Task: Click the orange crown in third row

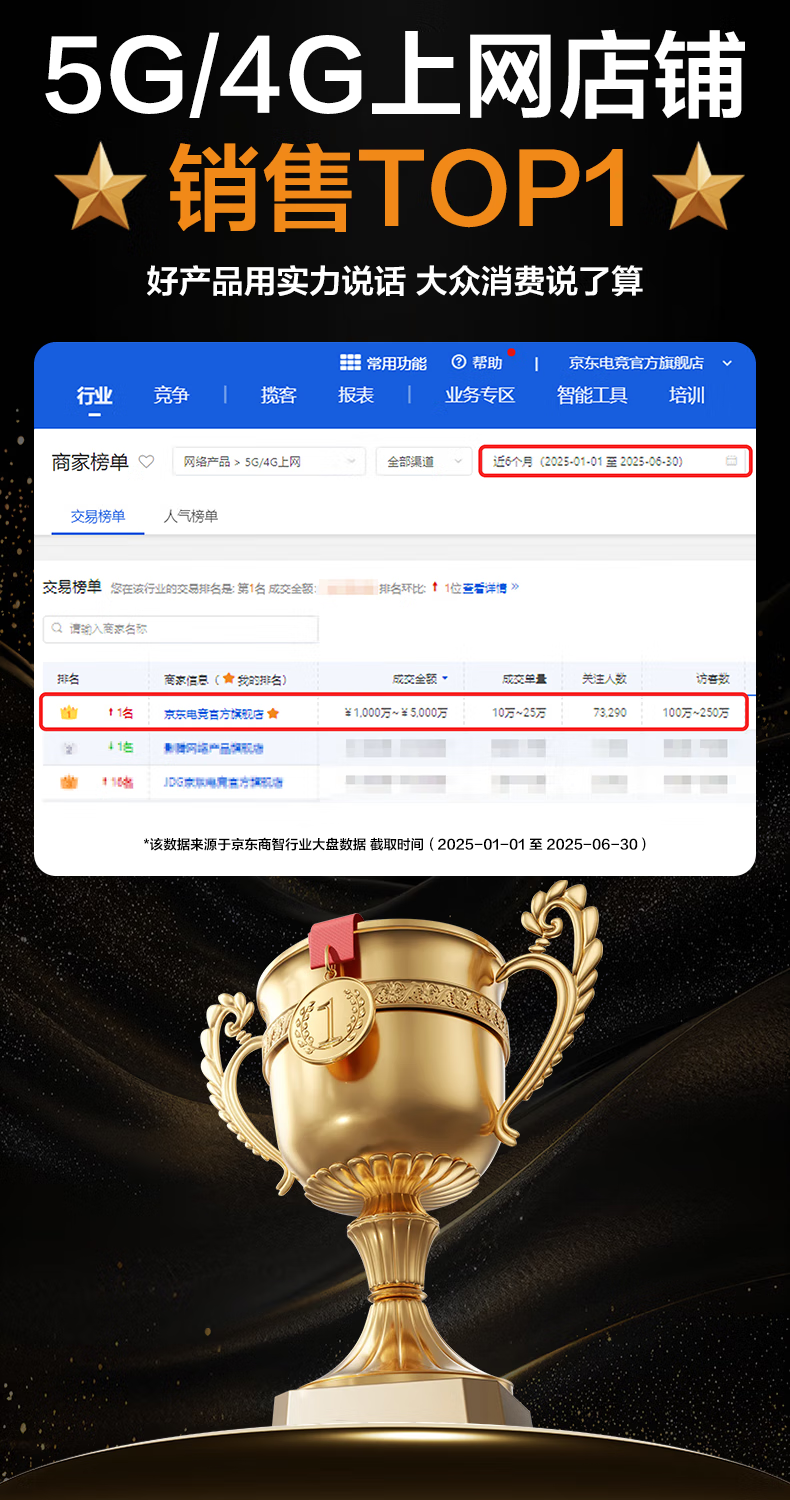Action: [x=69, y=782]
